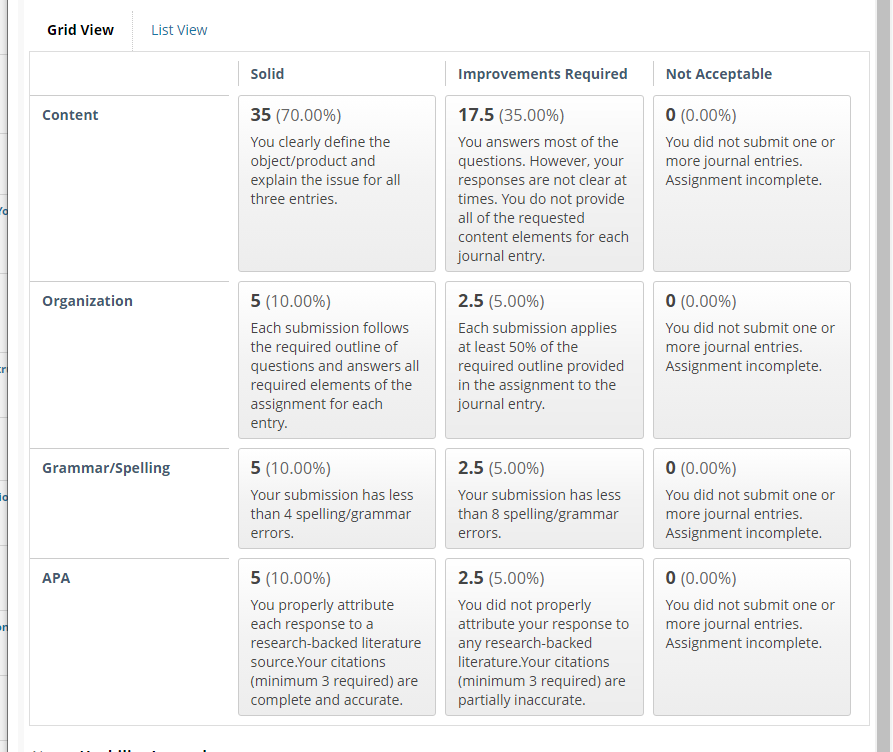Click the Improvements Required column header
The image size is (893, 752).
pos(542,74)
